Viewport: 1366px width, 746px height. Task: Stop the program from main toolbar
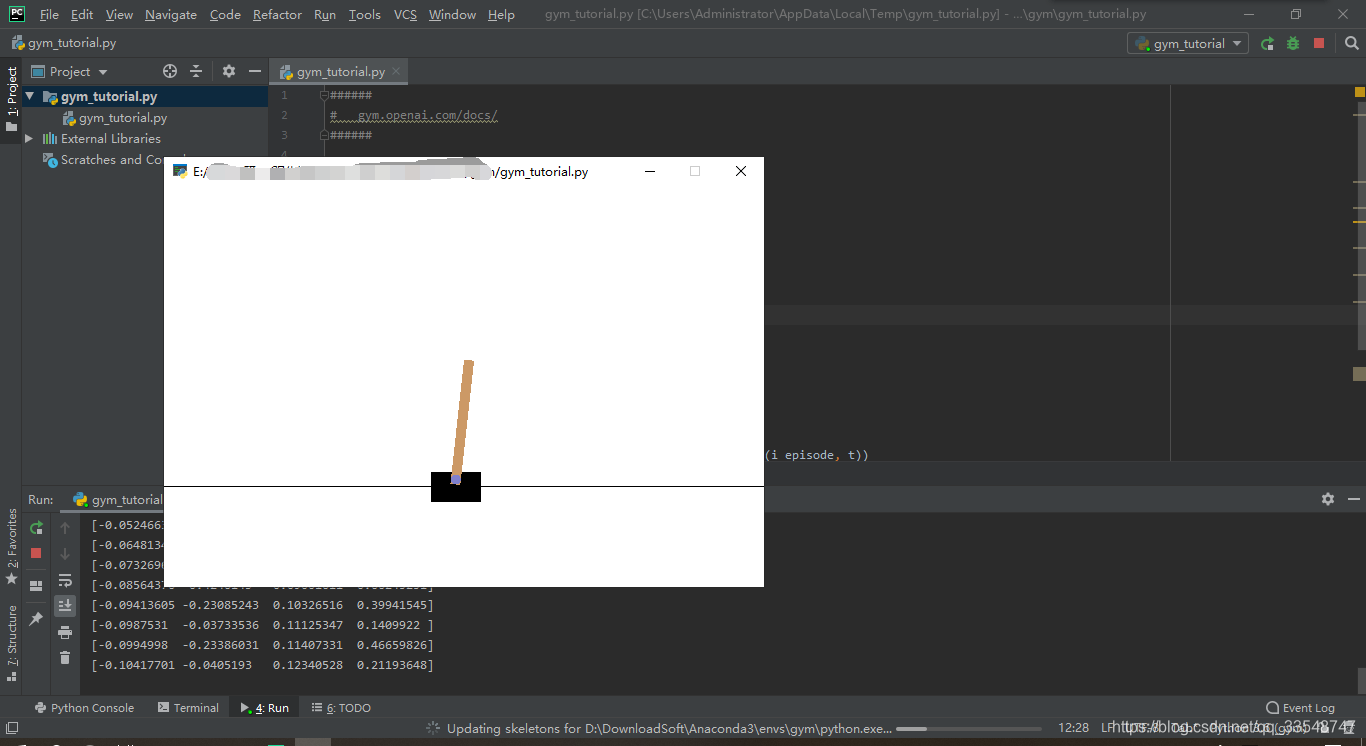pyautogui.click(x=1319, y=43)
